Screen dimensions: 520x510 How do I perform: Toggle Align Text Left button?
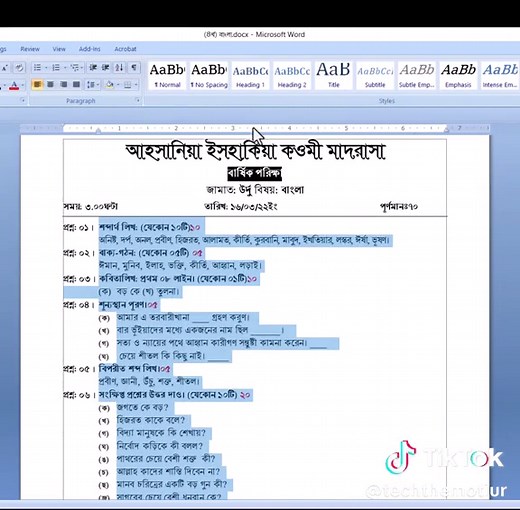pos(37,84)
